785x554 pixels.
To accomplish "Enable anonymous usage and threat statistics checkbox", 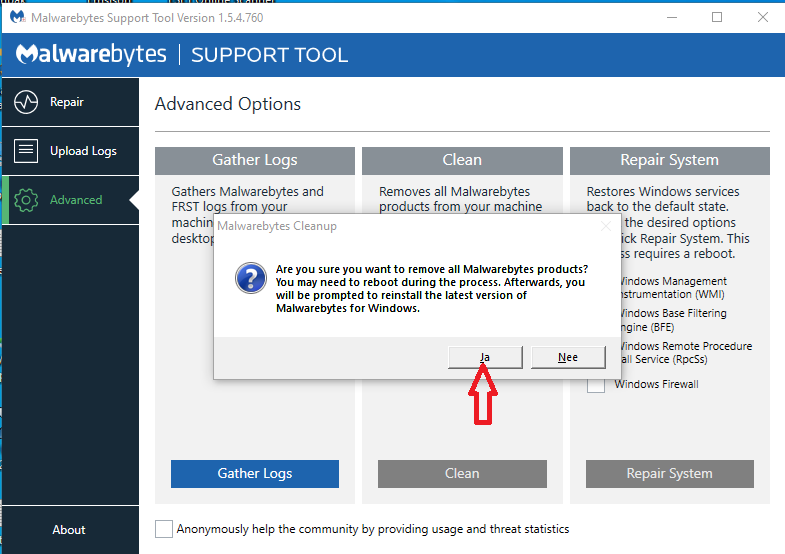I will click(164, 529).
